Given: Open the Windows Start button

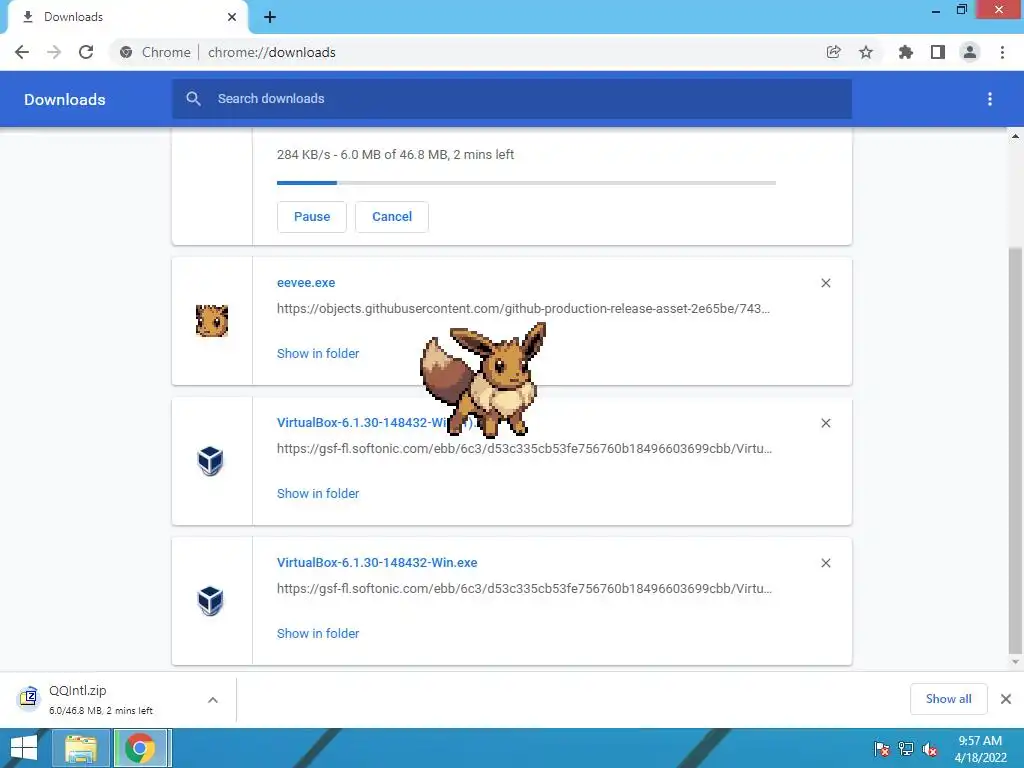Looking at the screenshot, I should pyautogui.click(x=24, y=748).
